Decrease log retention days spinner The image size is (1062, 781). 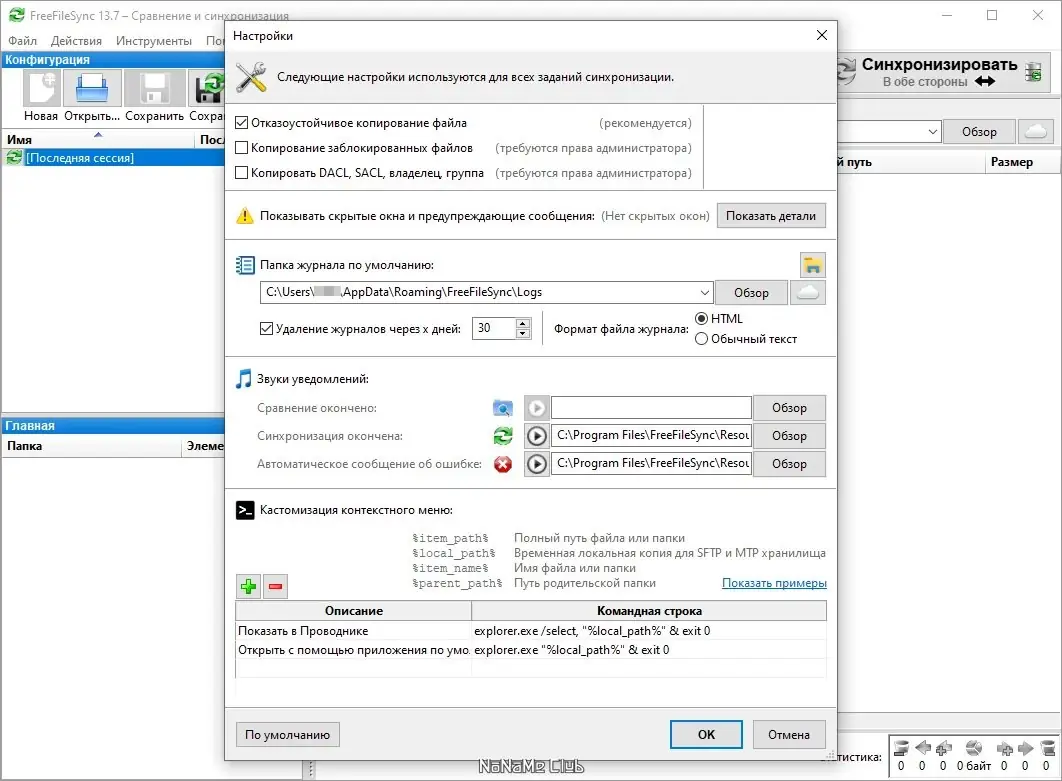(522, 333)
